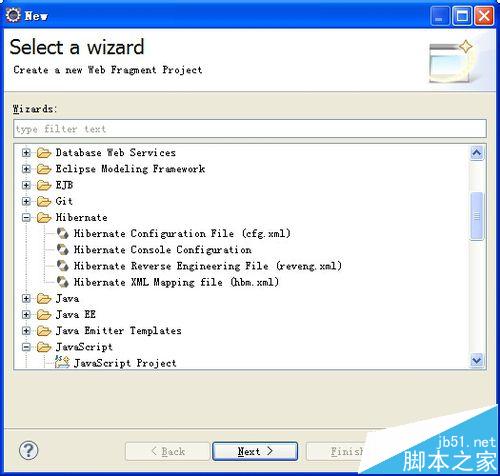Click the Hibernate Reverse Engineering File icon
Image resolution: width=500 pixels, height=476 pixels.
(x=63, y=266)
